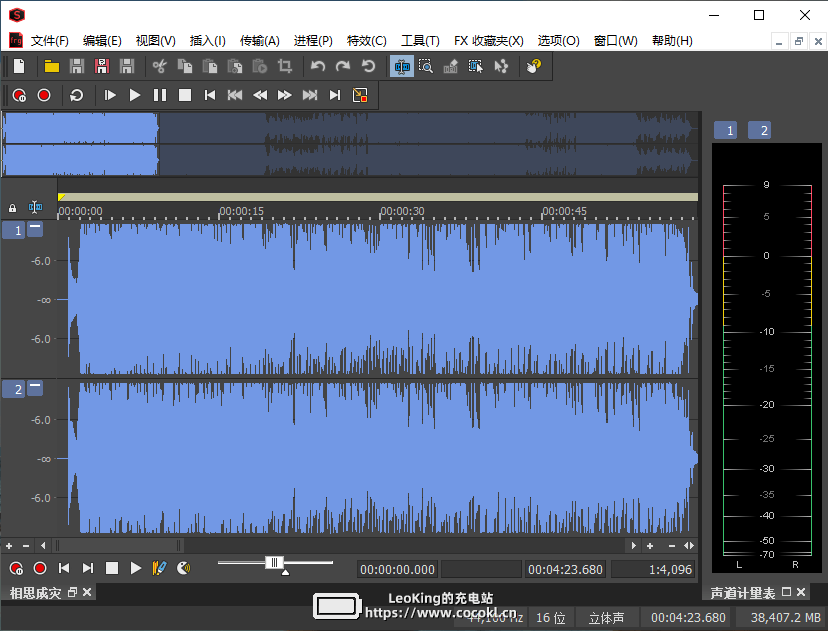Click the What's This help icon
The image size is (828, 631).
(x=534, y=66)
